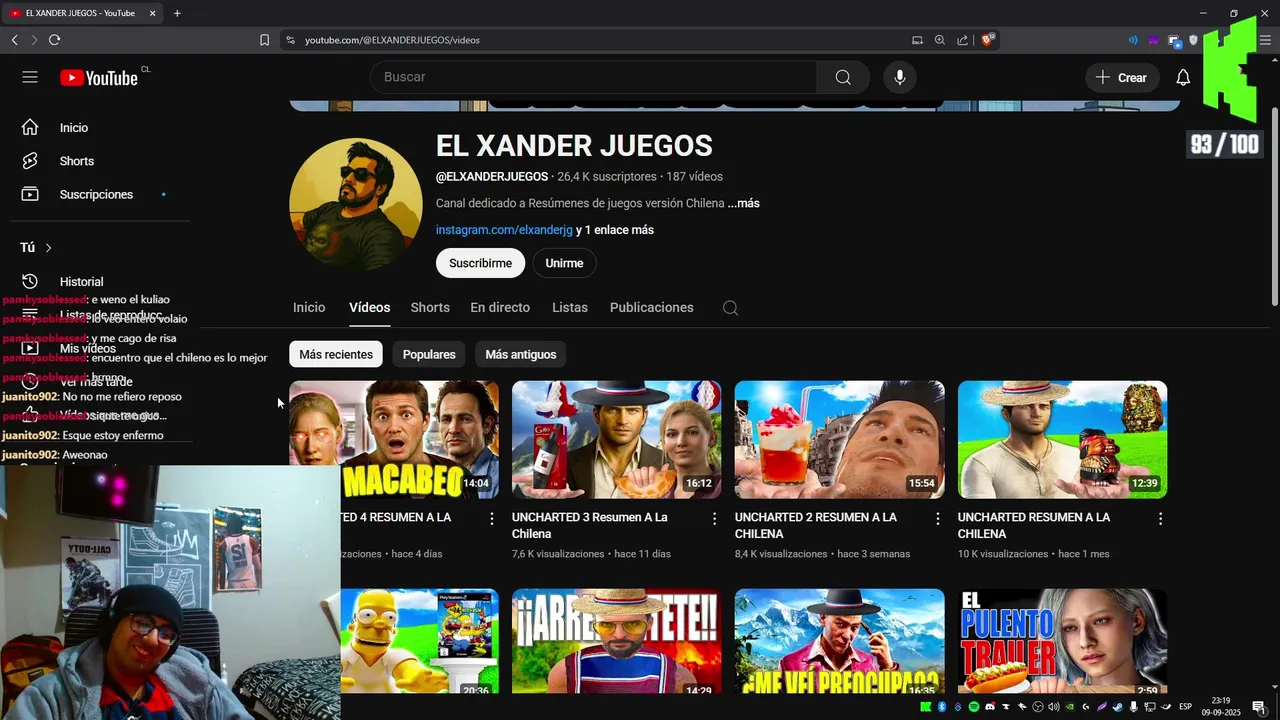Expand channel description with ...más
Screen dimensions: 1280x720
click(x=743, y=203)
